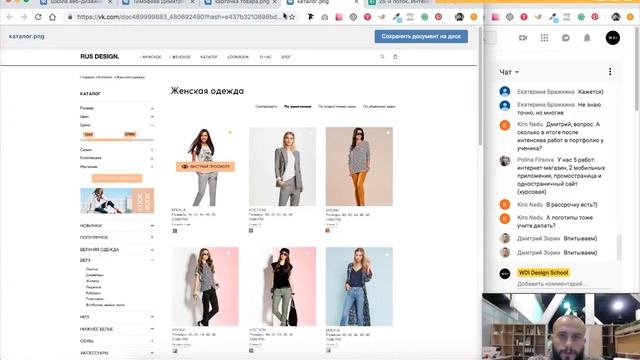Click the WDI Design School black avatar
This screenshot has width=640, height=360.
coord(505,273)
